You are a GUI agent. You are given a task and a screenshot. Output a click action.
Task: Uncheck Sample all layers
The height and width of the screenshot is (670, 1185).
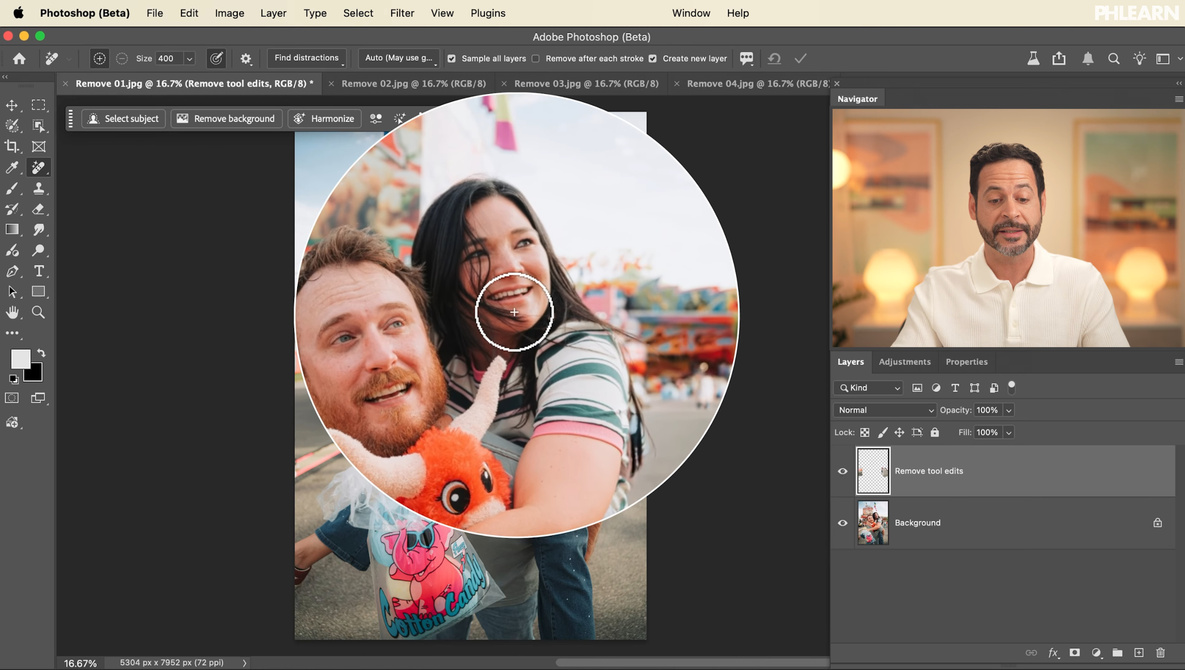click(451, 59)
